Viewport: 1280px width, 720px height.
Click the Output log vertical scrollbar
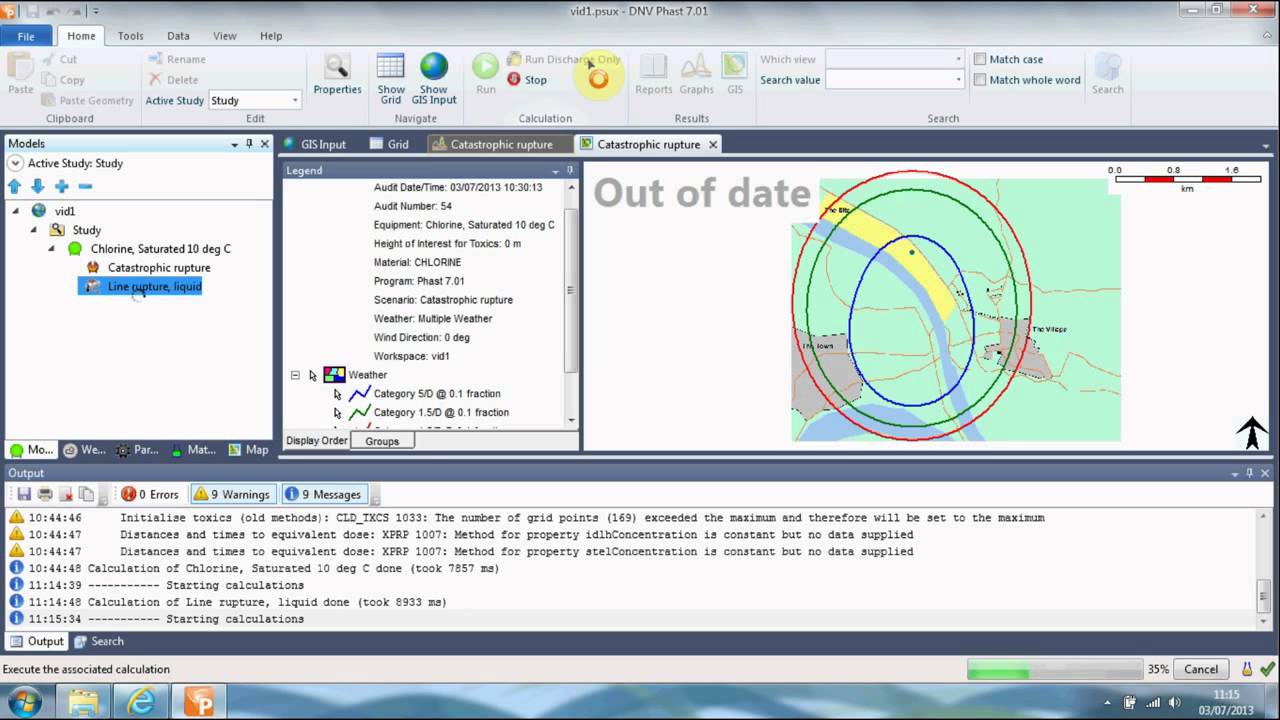1265,567
